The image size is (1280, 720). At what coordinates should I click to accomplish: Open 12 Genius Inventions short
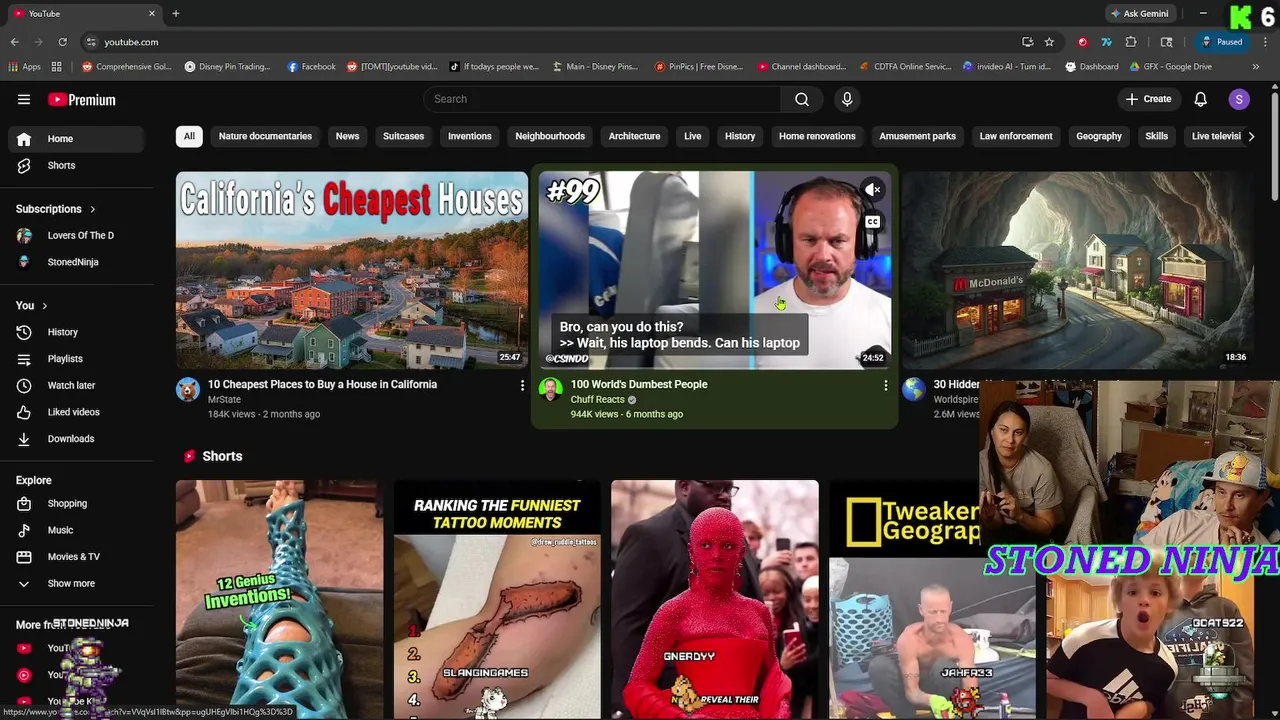tap(279, 599)
